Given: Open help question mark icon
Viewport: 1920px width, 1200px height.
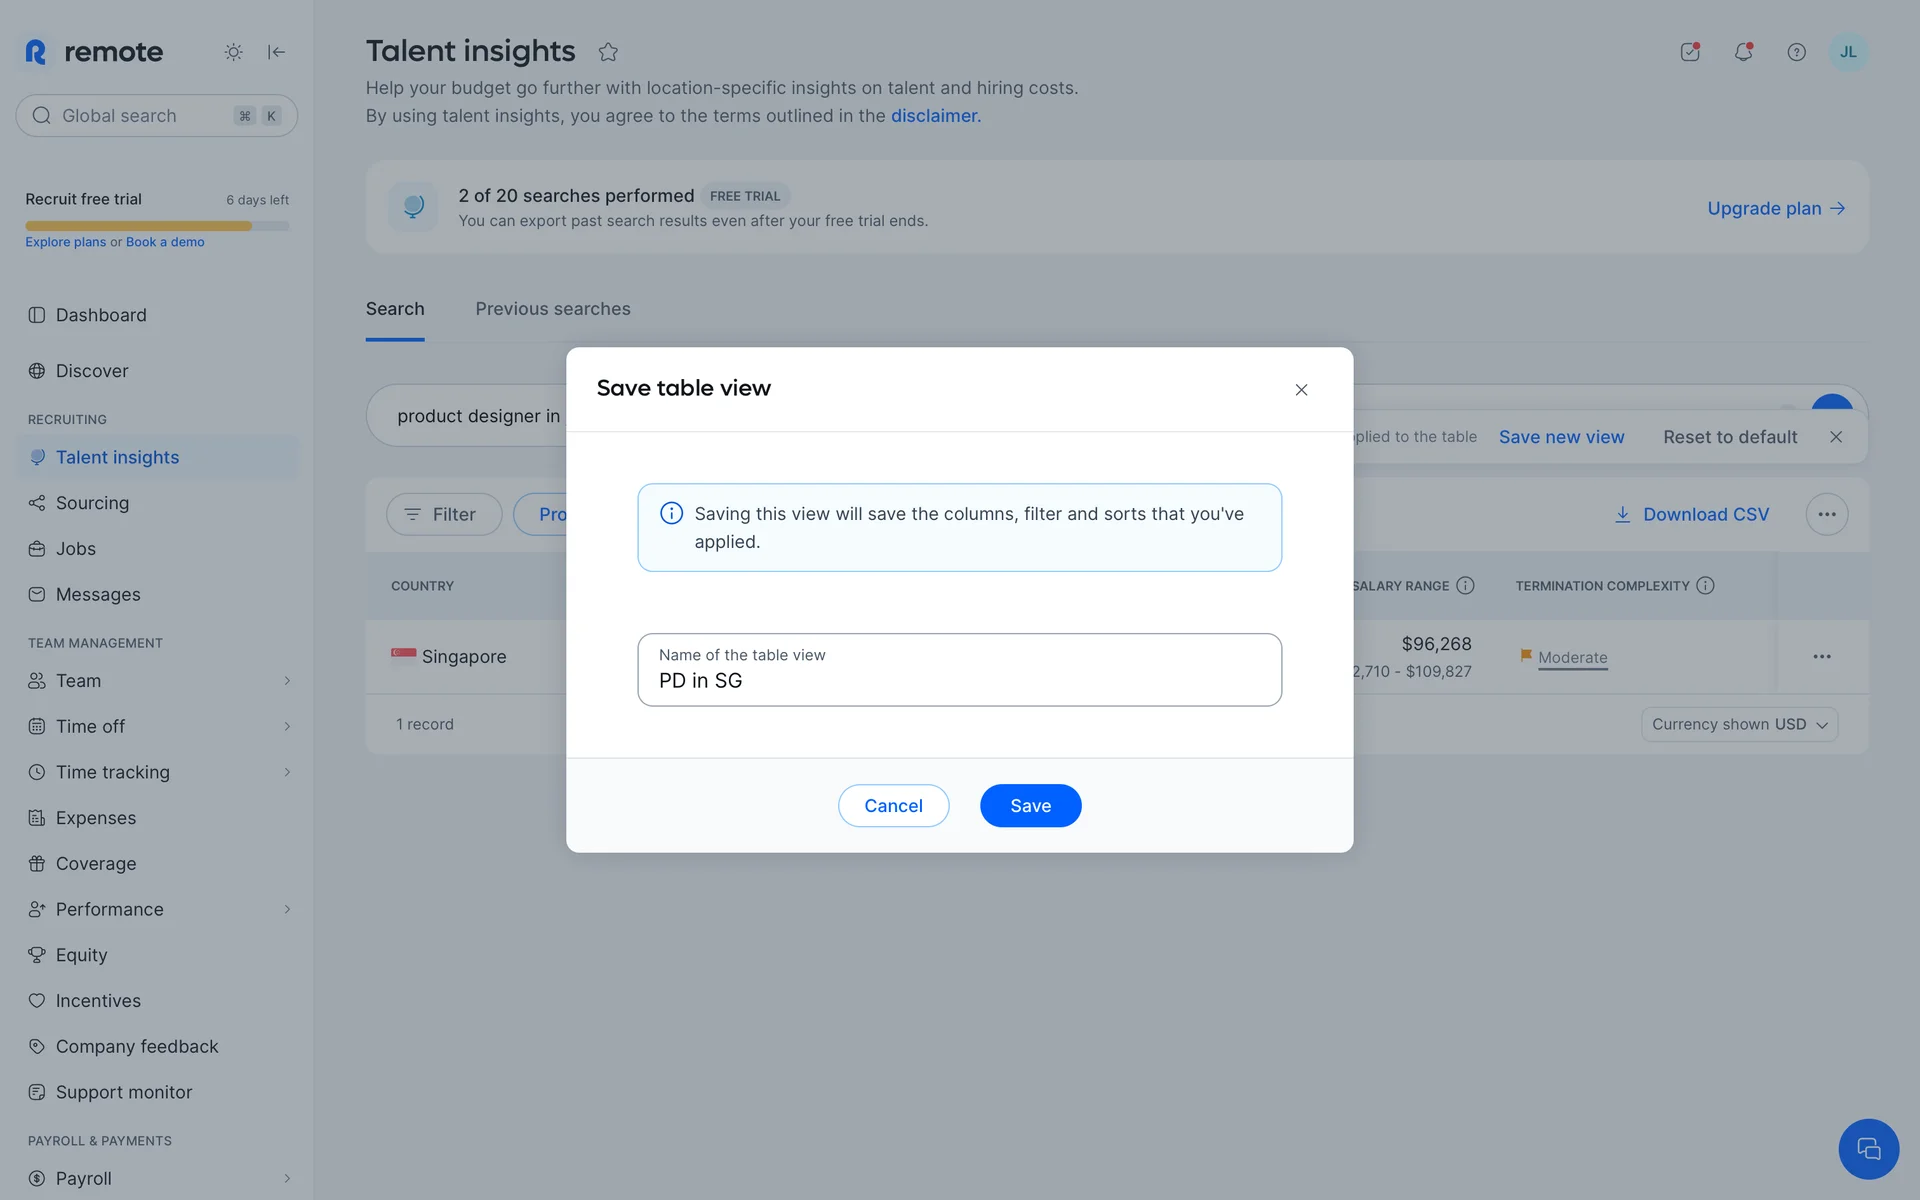Looking at the screenshot, I should click(x=1796, y=52).
